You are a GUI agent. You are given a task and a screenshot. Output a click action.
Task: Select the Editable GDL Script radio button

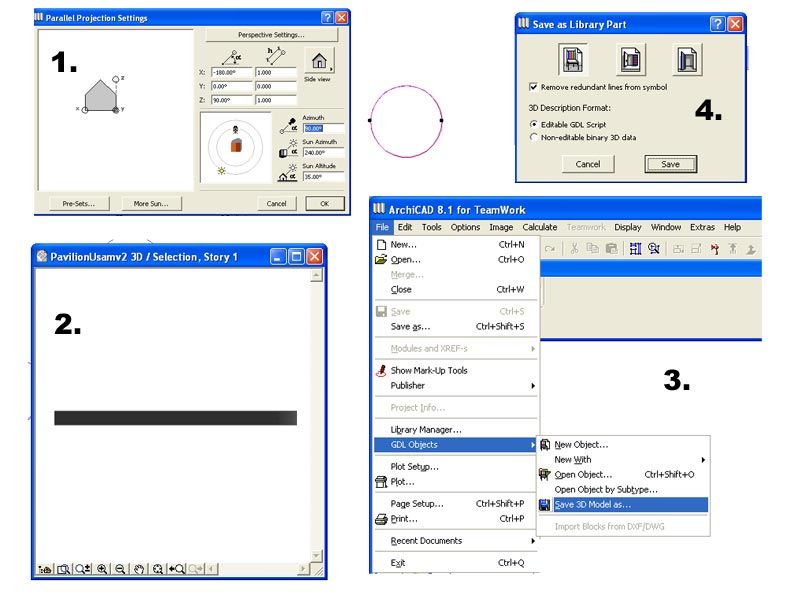534,124
